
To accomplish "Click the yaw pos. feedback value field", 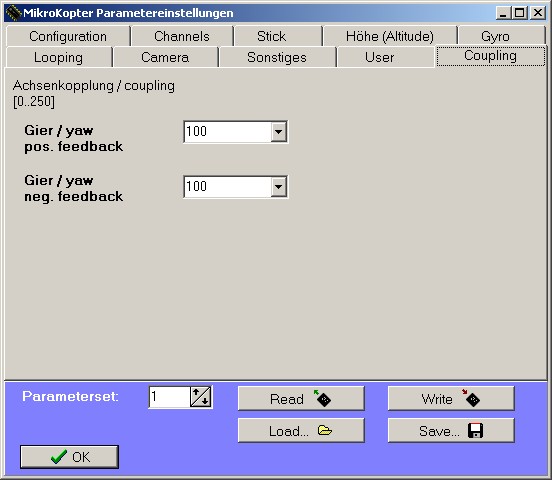I will coord(227,132).
